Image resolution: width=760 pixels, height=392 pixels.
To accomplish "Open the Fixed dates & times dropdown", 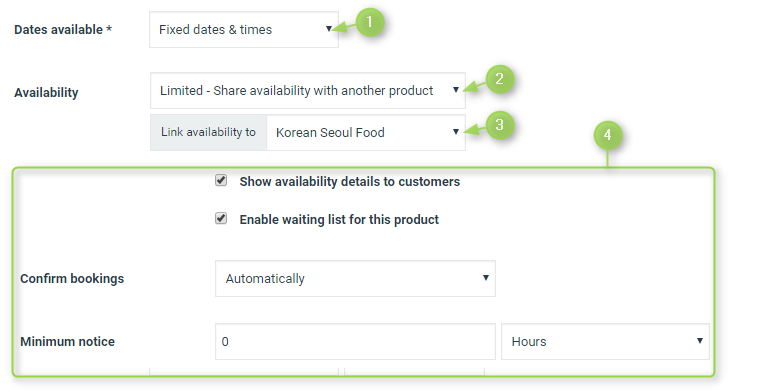I will click(244, 30).
